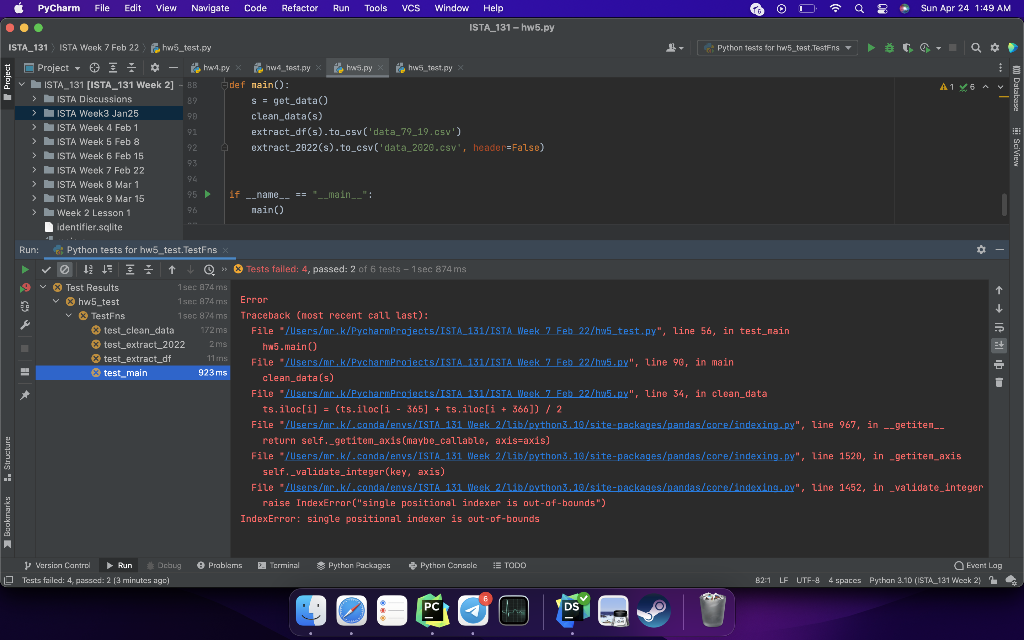Image resolution: width=1024 pixels, height=640 pixels.
Task: Open the Refactor menu
Action: click(299, 8)
